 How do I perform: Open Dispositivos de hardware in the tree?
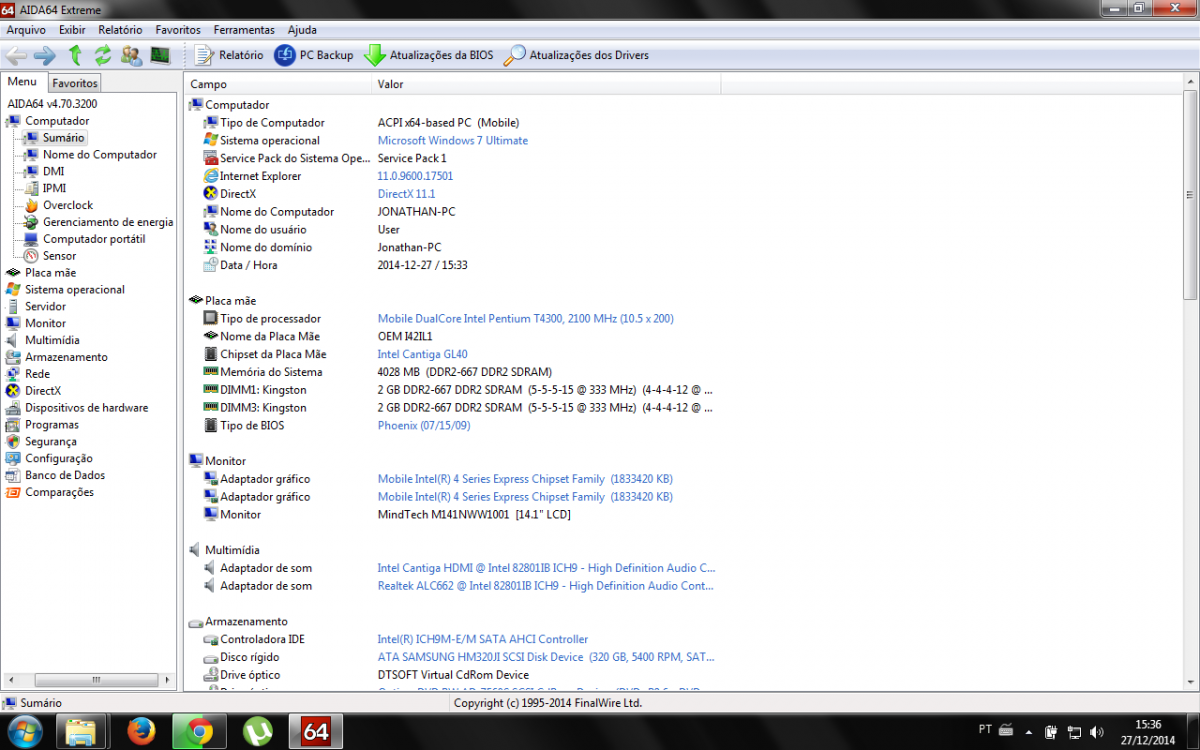pos(86,408)
